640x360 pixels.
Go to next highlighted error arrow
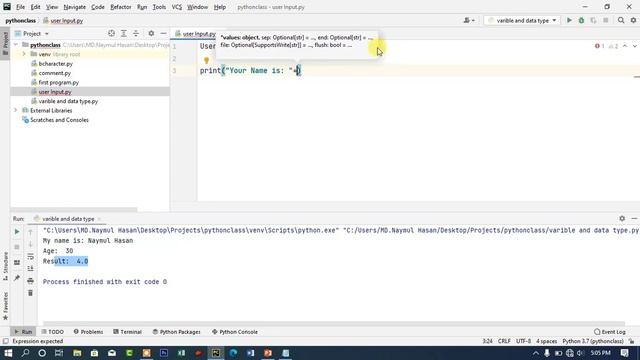pos(634,46)
